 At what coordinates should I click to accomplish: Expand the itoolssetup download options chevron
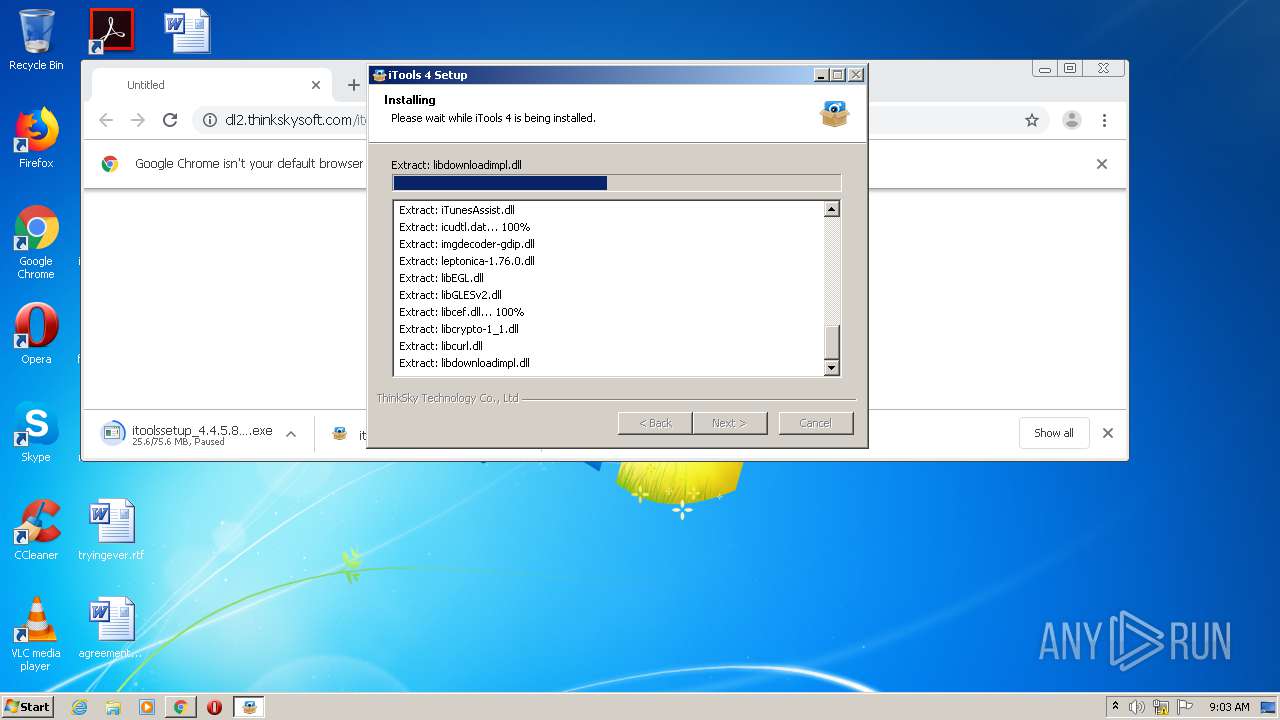[x=291, y=434]
